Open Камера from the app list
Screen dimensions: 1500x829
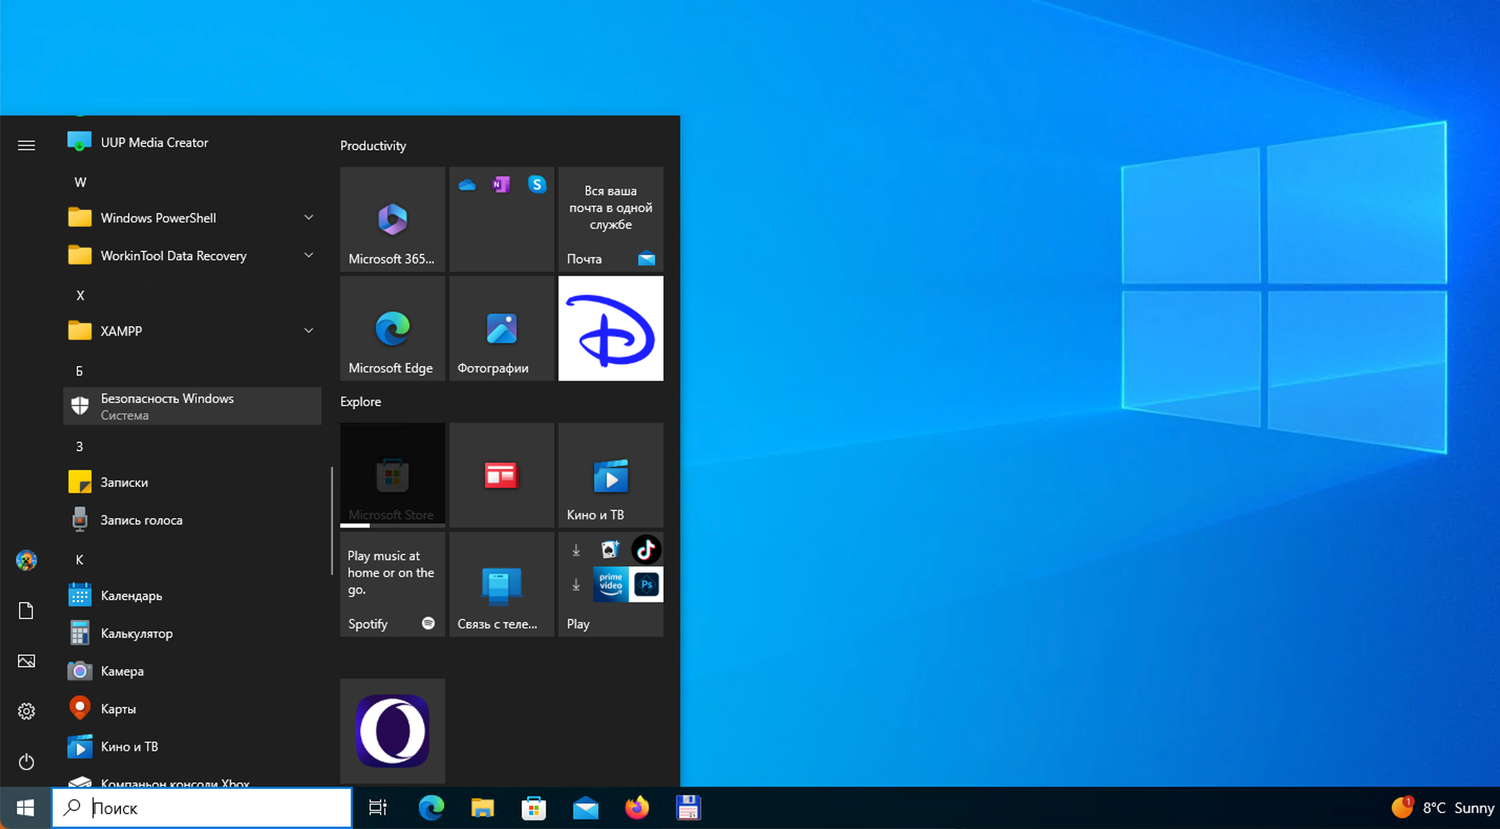click(192, 671)
